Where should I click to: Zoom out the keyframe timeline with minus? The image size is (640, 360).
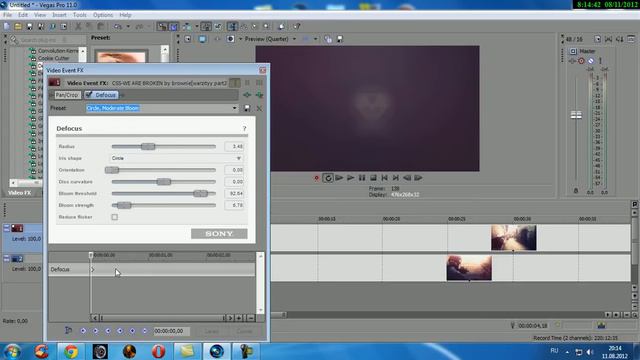click(x=251, y=318)
